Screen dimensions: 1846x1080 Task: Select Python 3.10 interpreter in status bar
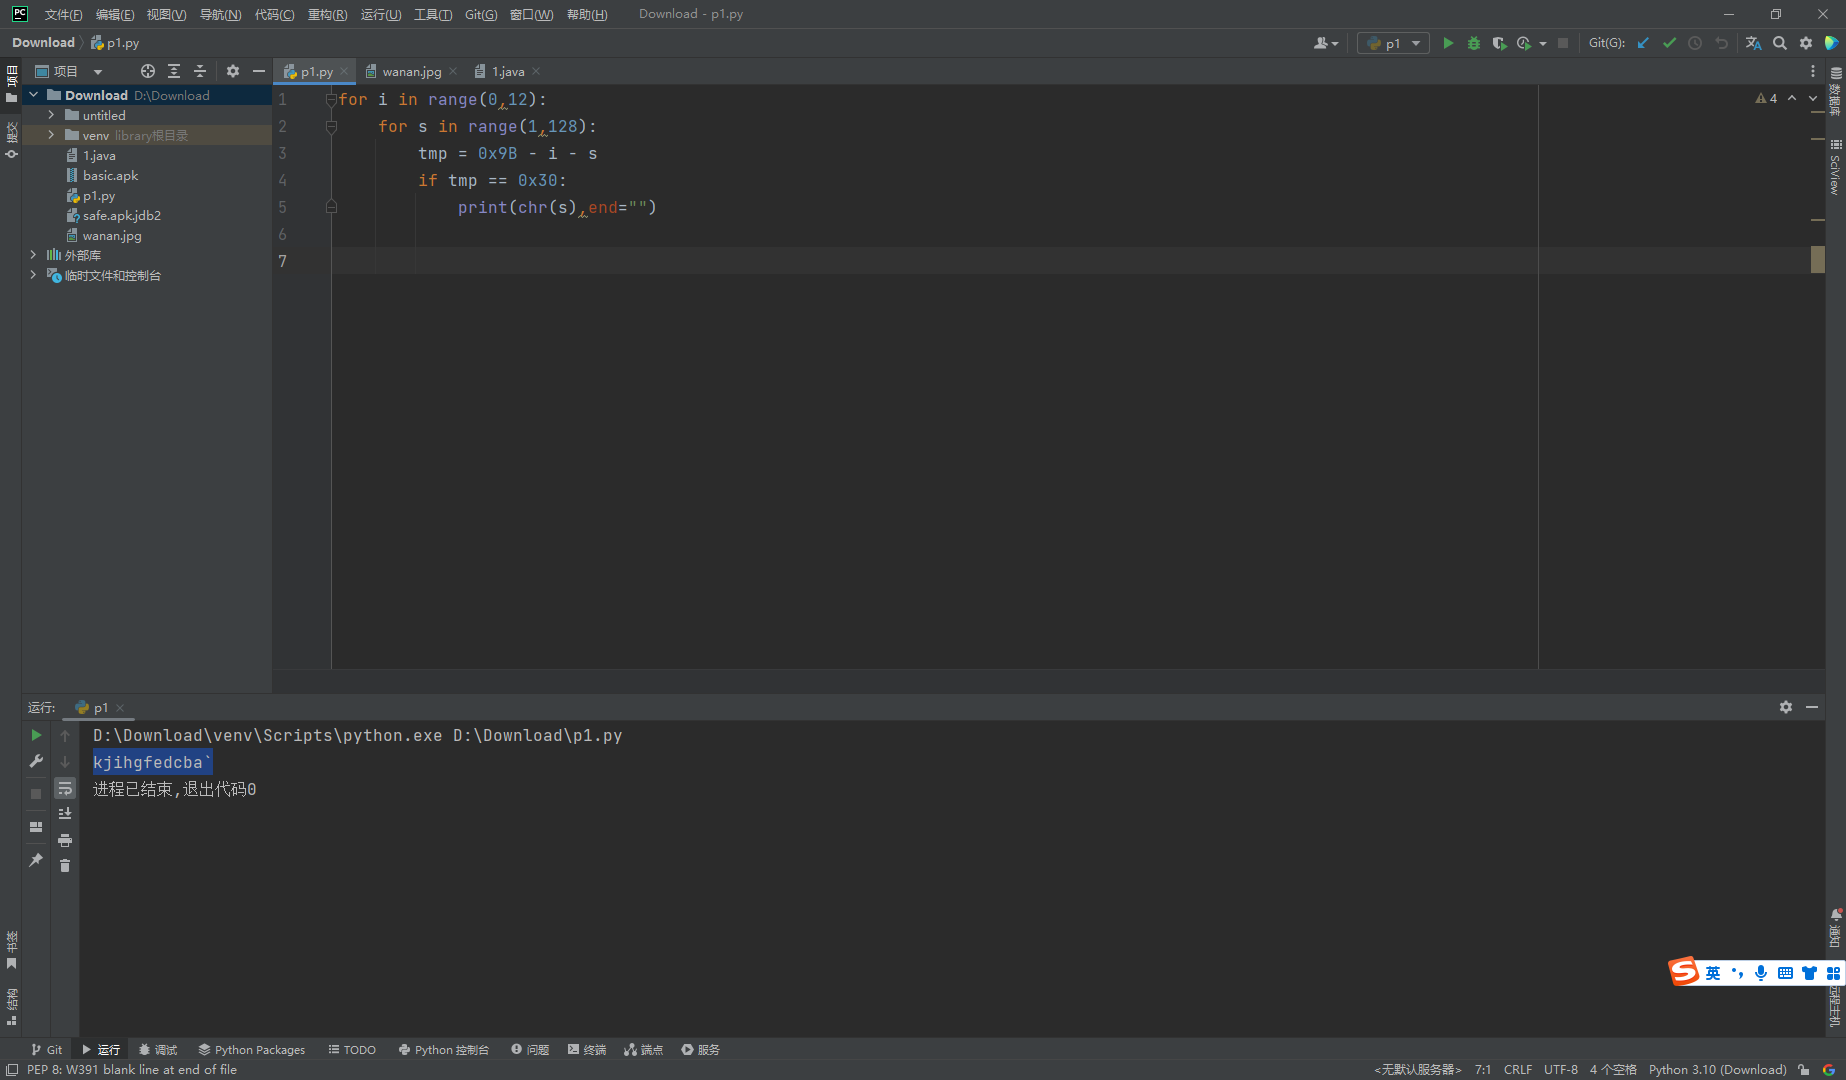[x=1717, y=1069]
